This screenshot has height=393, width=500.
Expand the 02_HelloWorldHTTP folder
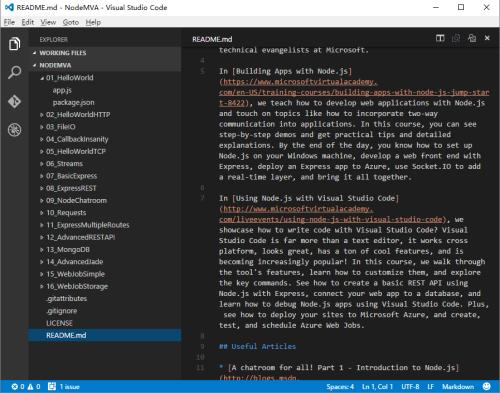point(105,115)
